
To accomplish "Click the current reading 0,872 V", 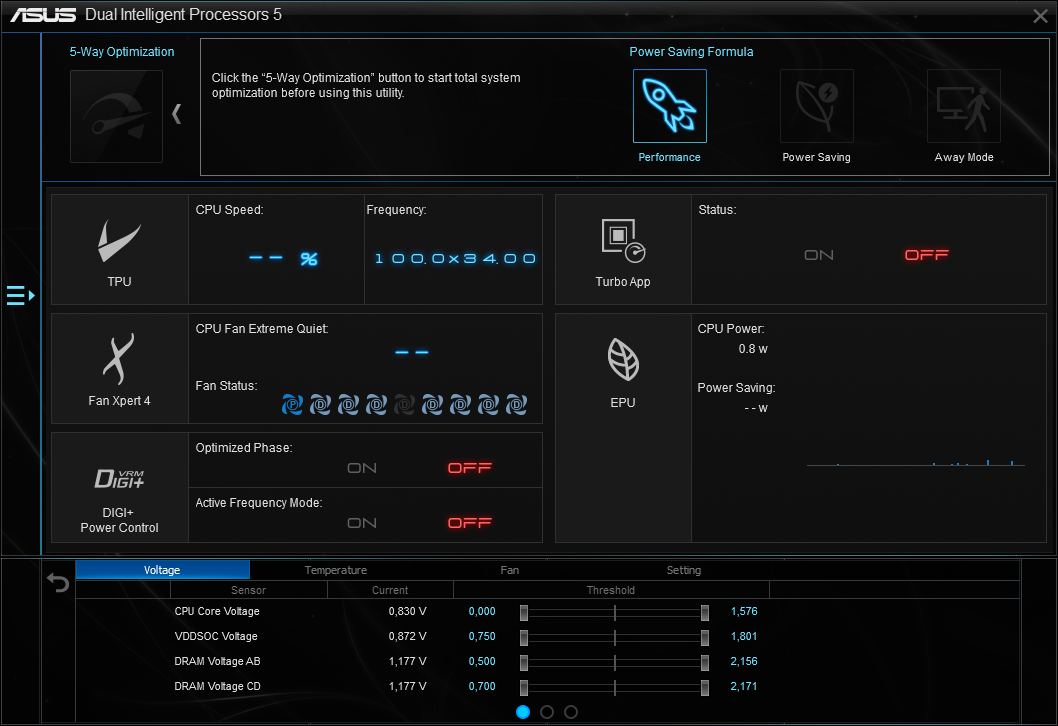I will pyautogui.click(x=408, y=636).
